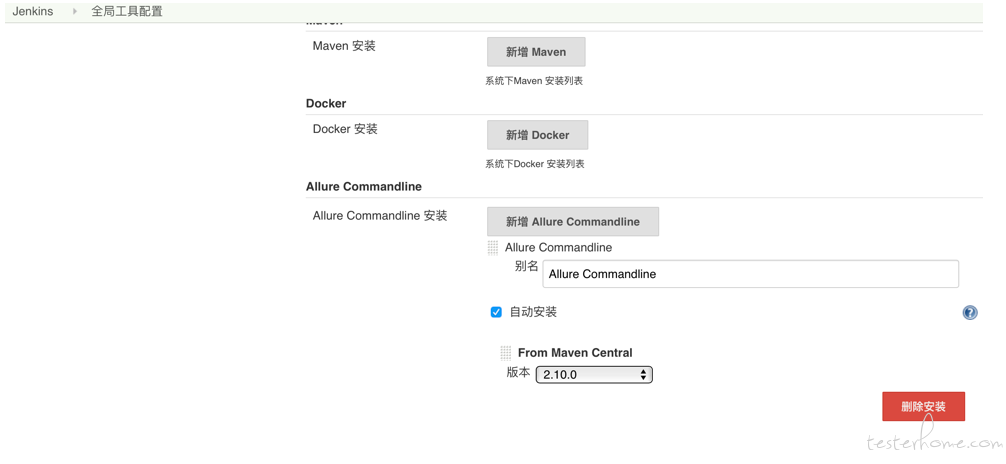Click the breadcrumb arrow after Jenkins
This screenshot has width=1006, height=464.
[x=74, y=12]
